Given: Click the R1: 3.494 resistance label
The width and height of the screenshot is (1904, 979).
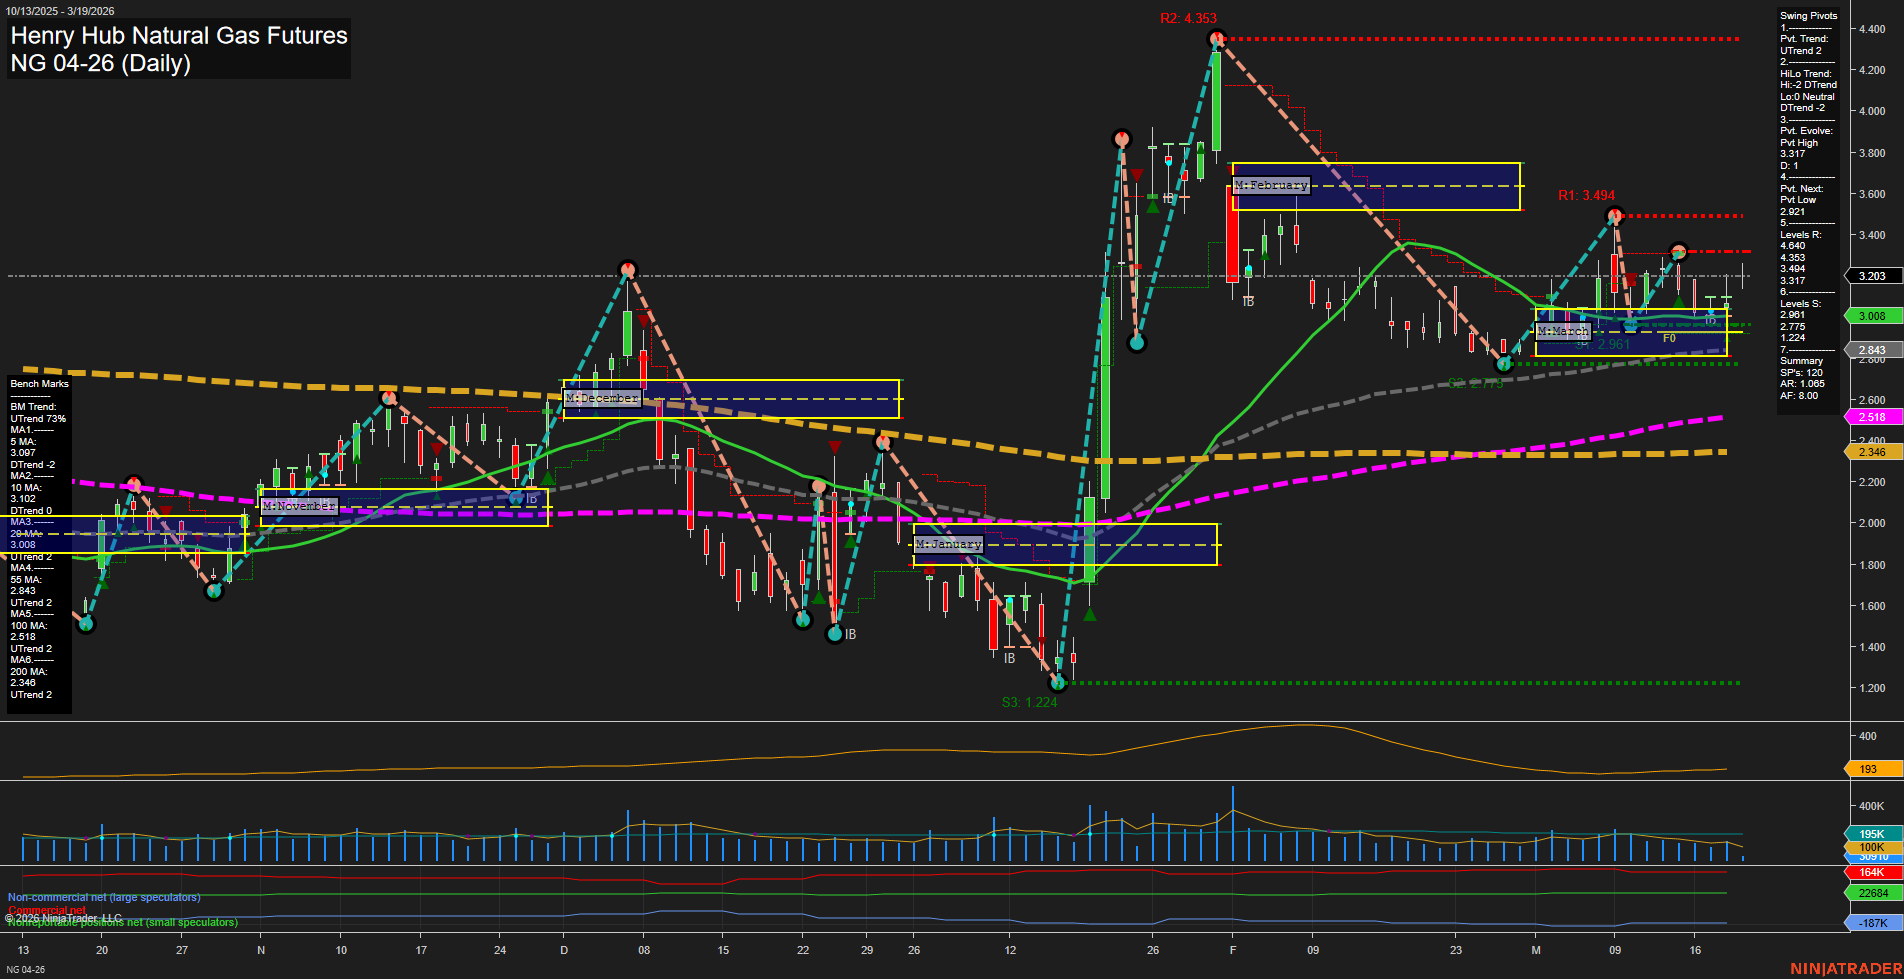Looking at the screenshot, I should point(1588,198).
